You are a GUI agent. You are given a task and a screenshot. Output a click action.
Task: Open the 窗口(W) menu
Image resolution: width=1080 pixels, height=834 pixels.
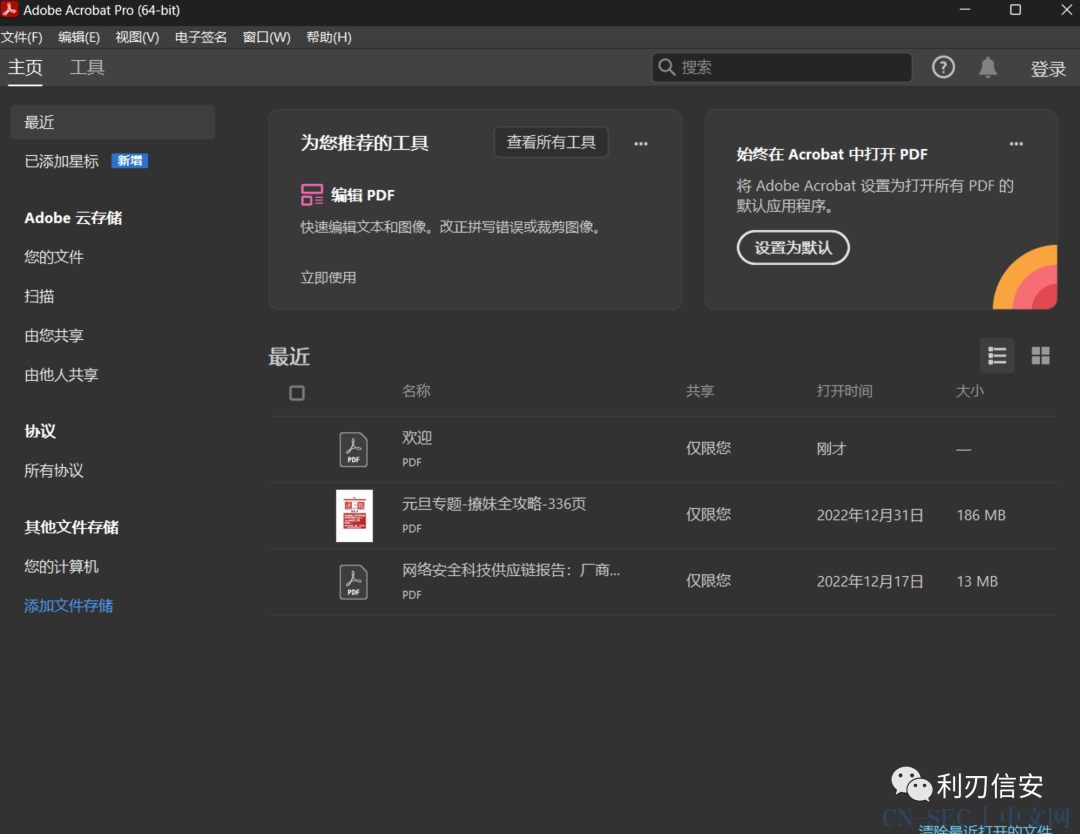tap(267, 37)
